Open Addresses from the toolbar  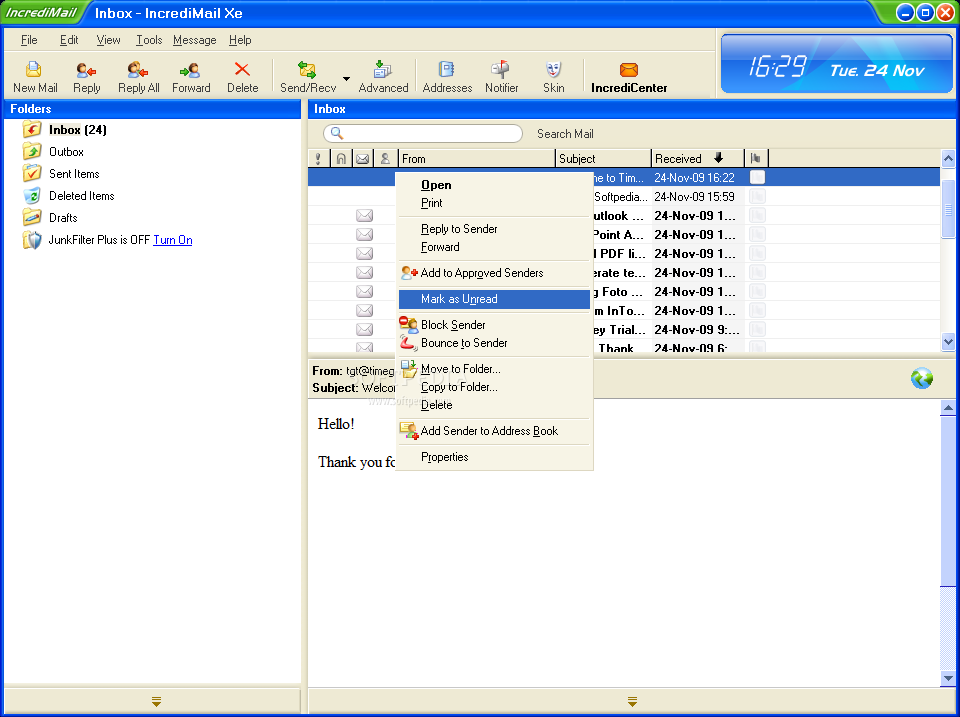coord(447,70)
